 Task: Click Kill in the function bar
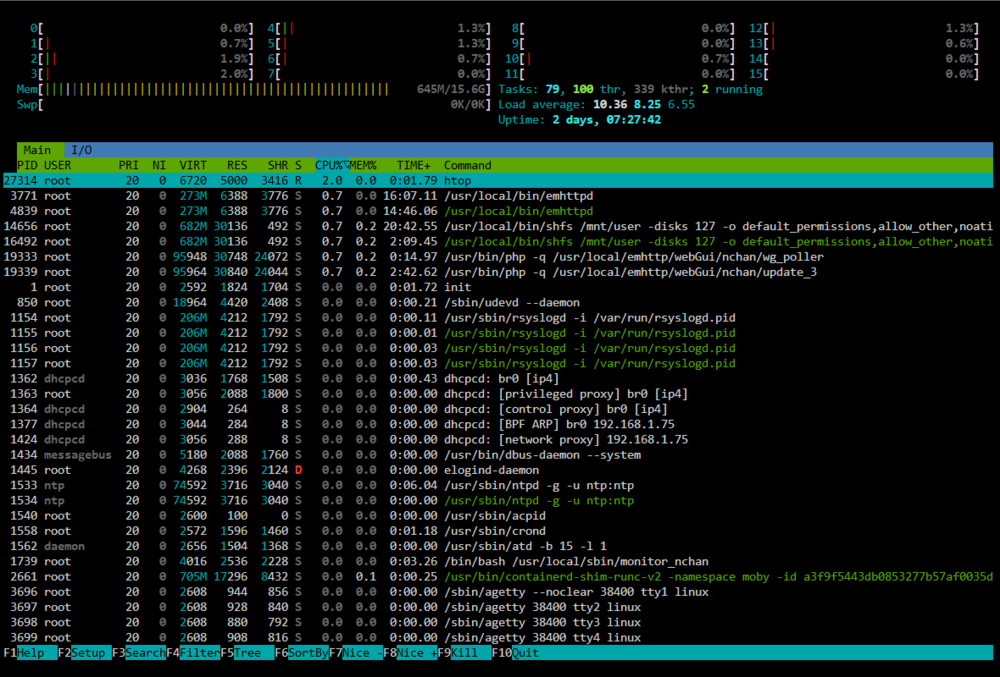(x=464, y=653)
